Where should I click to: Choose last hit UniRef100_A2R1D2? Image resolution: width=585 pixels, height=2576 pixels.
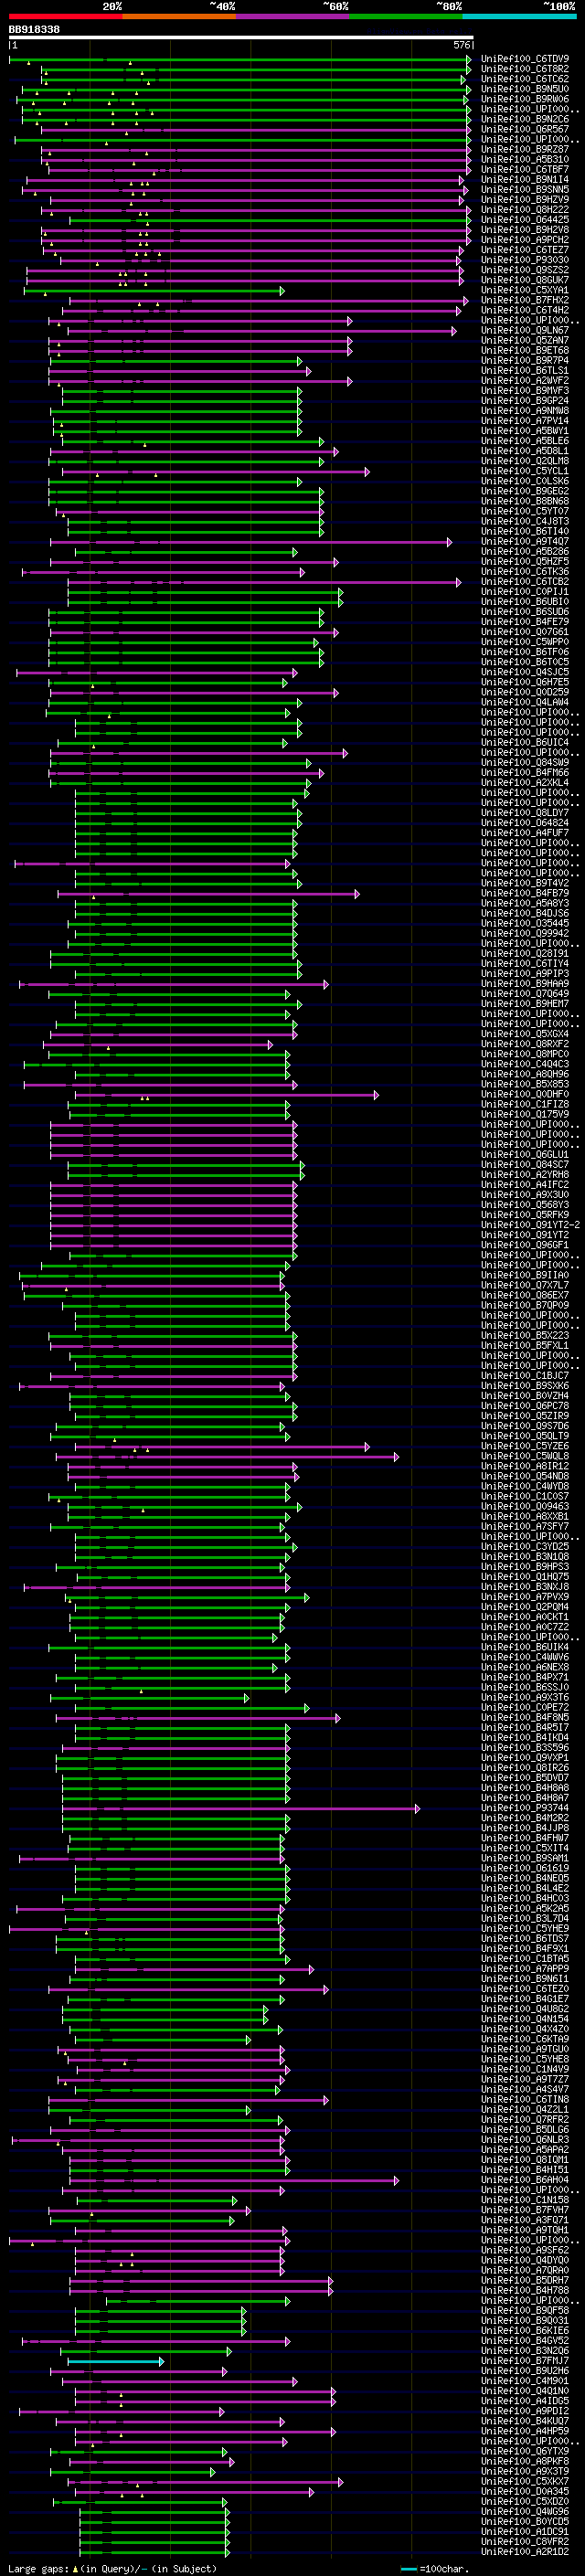click(x=525, y=2551)
